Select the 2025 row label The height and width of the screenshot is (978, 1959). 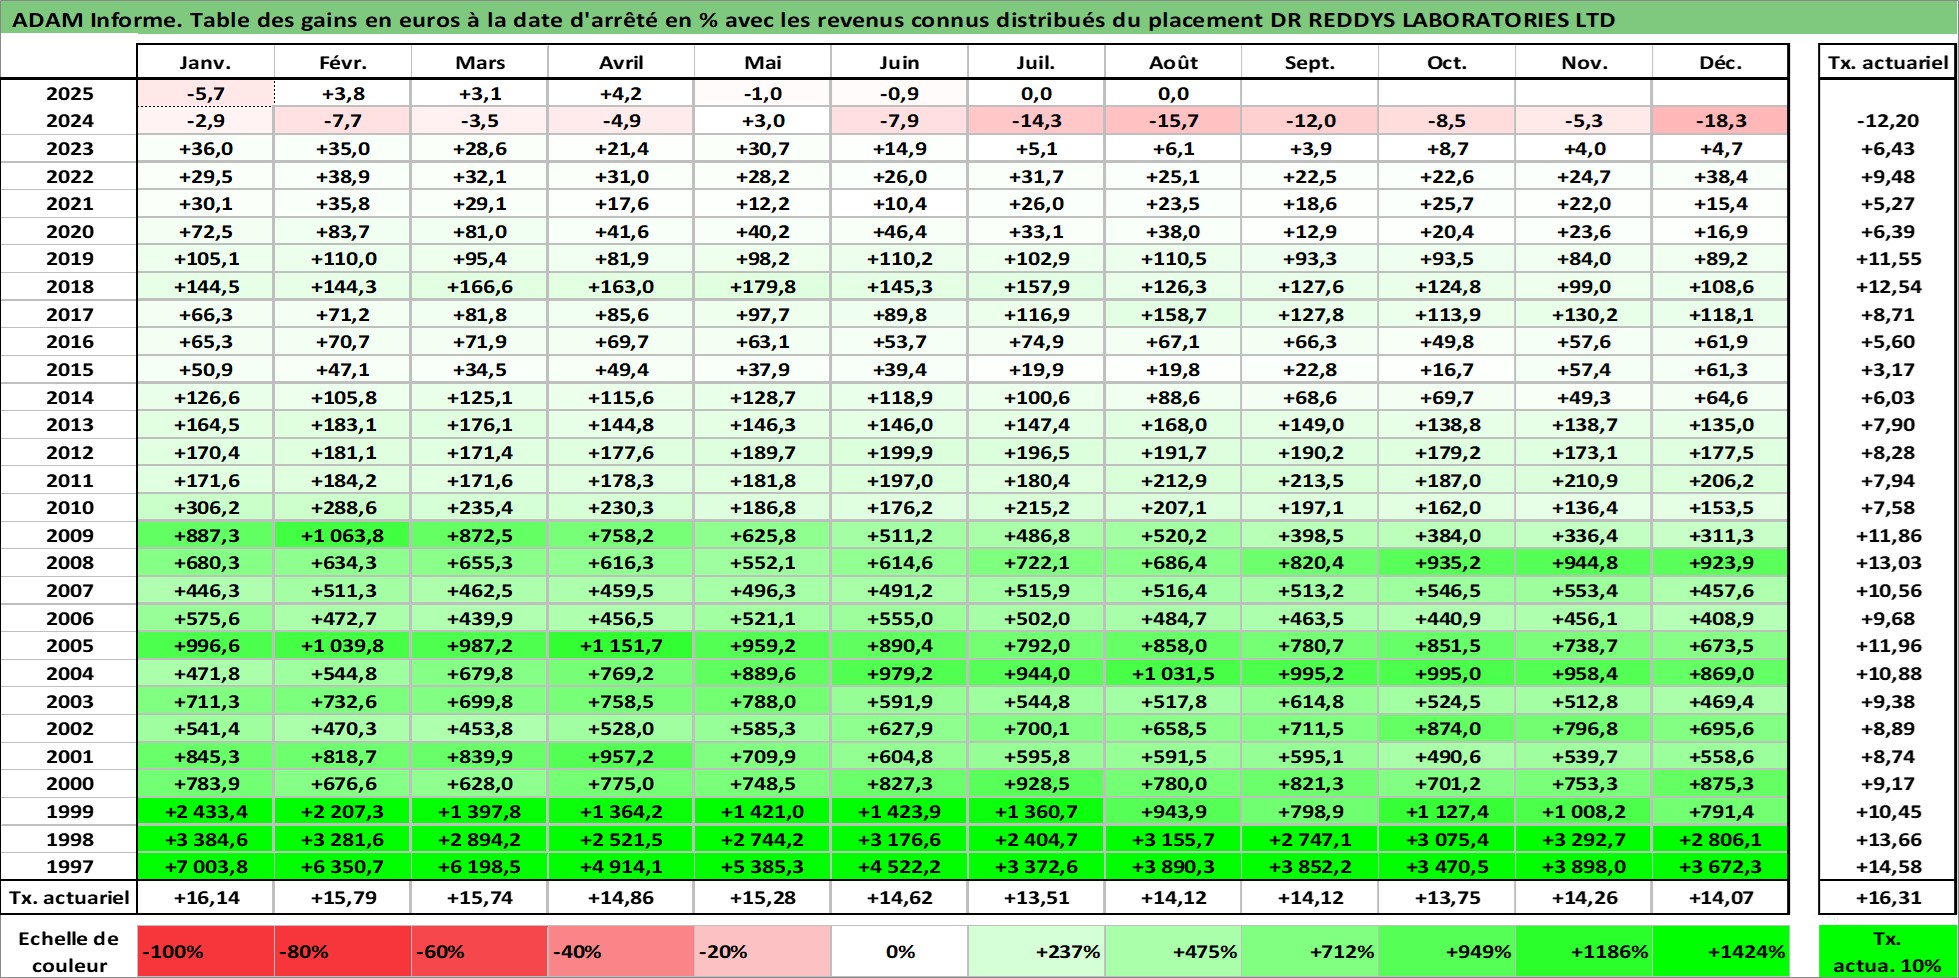tap(69, 93)
